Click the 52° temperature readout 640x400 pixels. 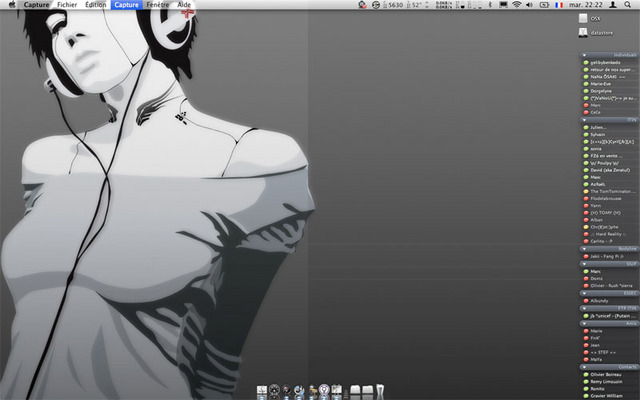pyautogui.click(x=414, y=5)
